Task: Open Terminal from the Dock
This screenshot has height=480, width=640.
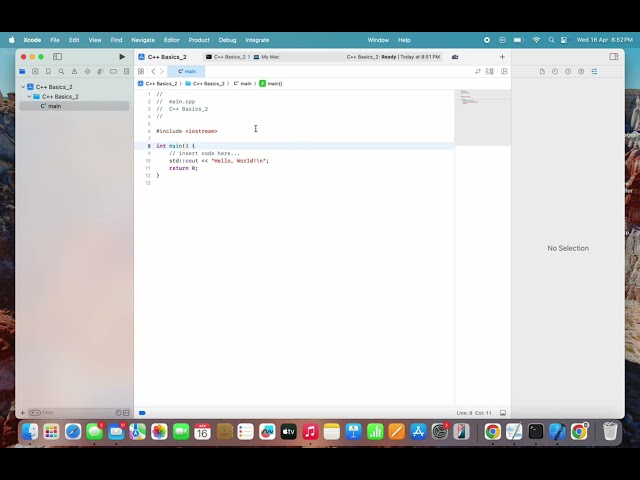Action: click(536, 431)
